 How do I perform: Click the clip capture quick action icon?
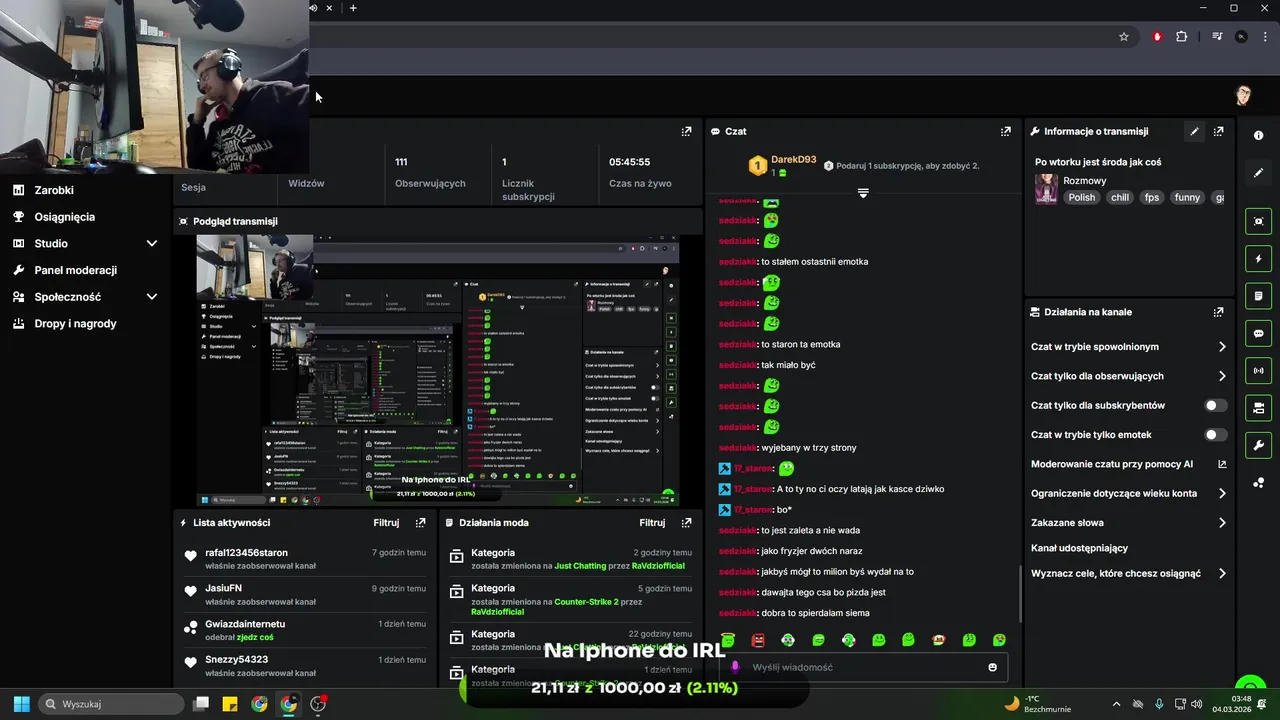[1258, 221]
